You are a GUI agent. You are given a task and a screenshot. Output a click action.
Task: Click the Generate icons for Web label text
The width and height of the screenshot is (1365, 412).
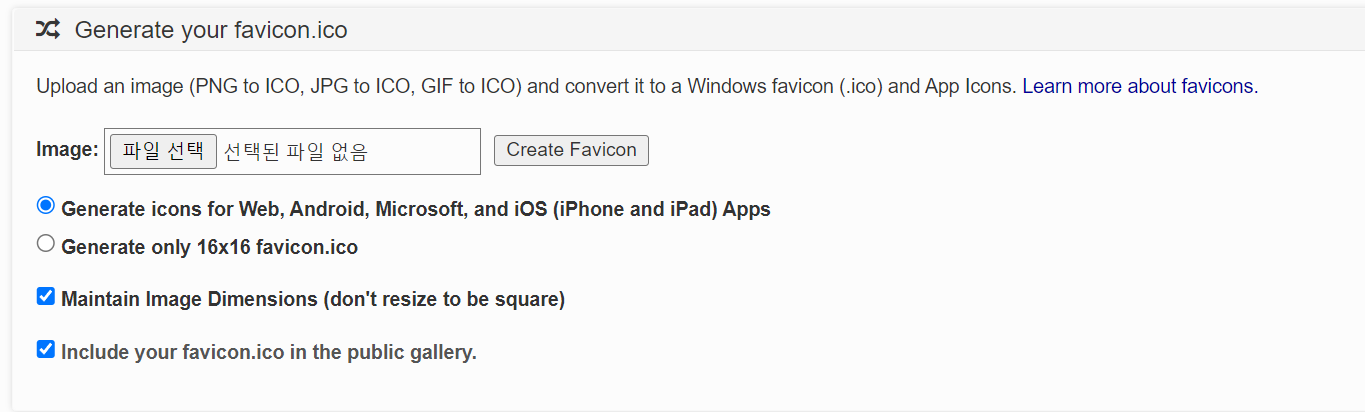[416, 210]
